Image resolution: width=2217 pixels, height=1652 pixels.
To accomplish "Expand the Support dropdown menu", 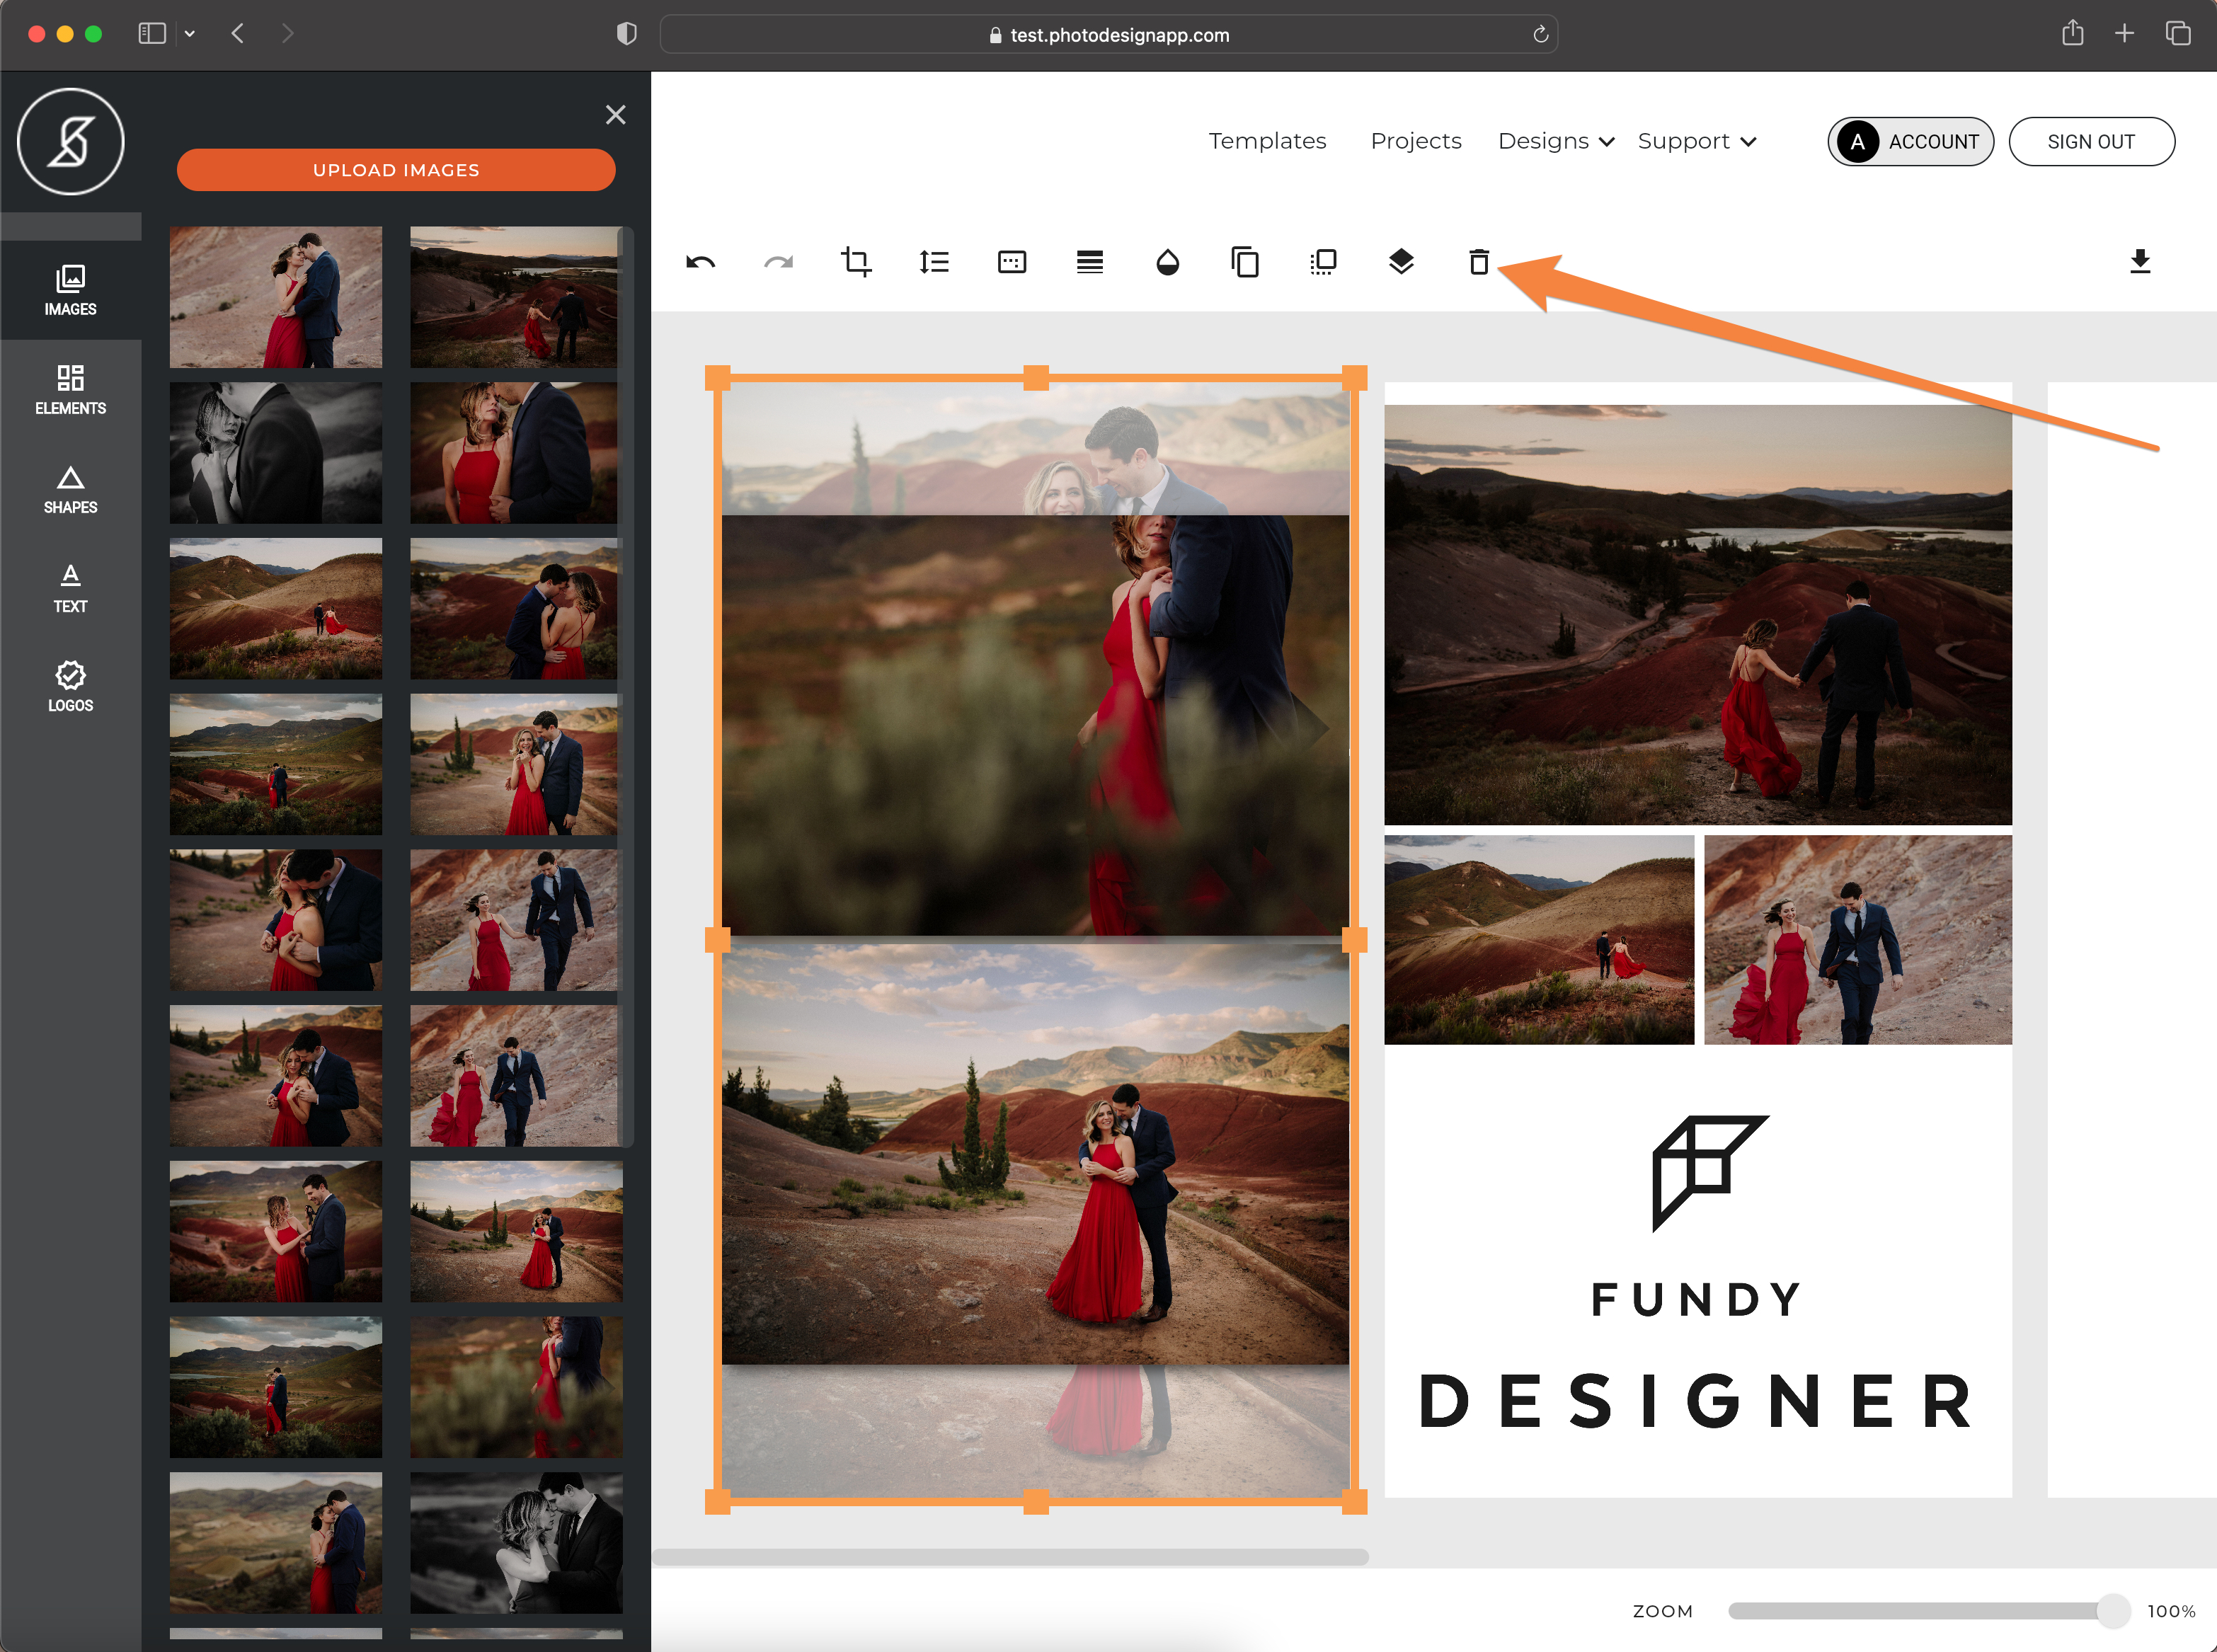I will coord(1697,141).
